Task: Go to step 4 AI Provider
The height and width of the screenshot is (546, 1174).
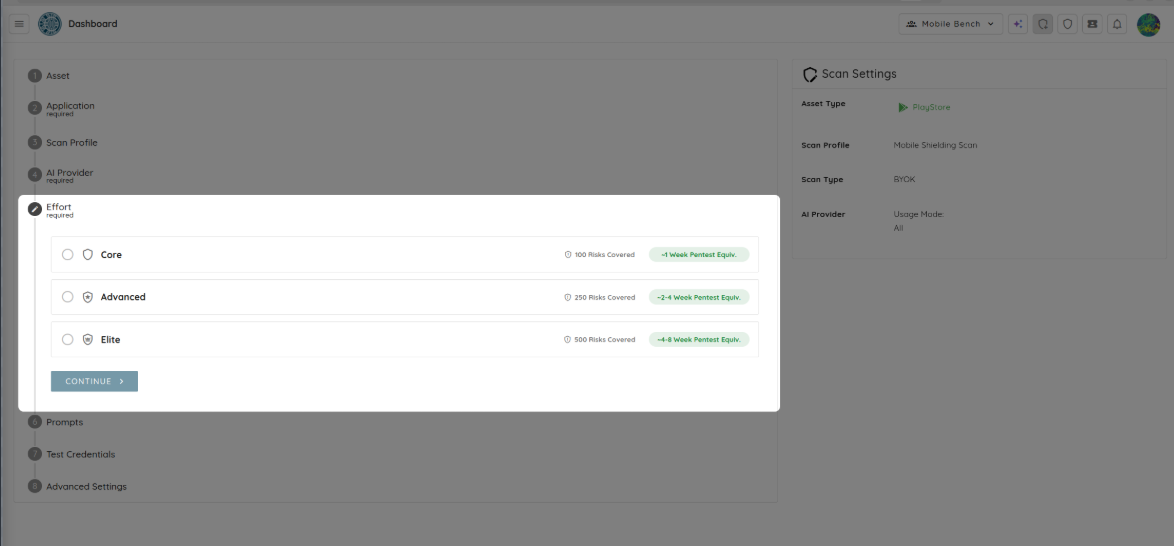Action: pyautogui.click(x=61, y=175)
